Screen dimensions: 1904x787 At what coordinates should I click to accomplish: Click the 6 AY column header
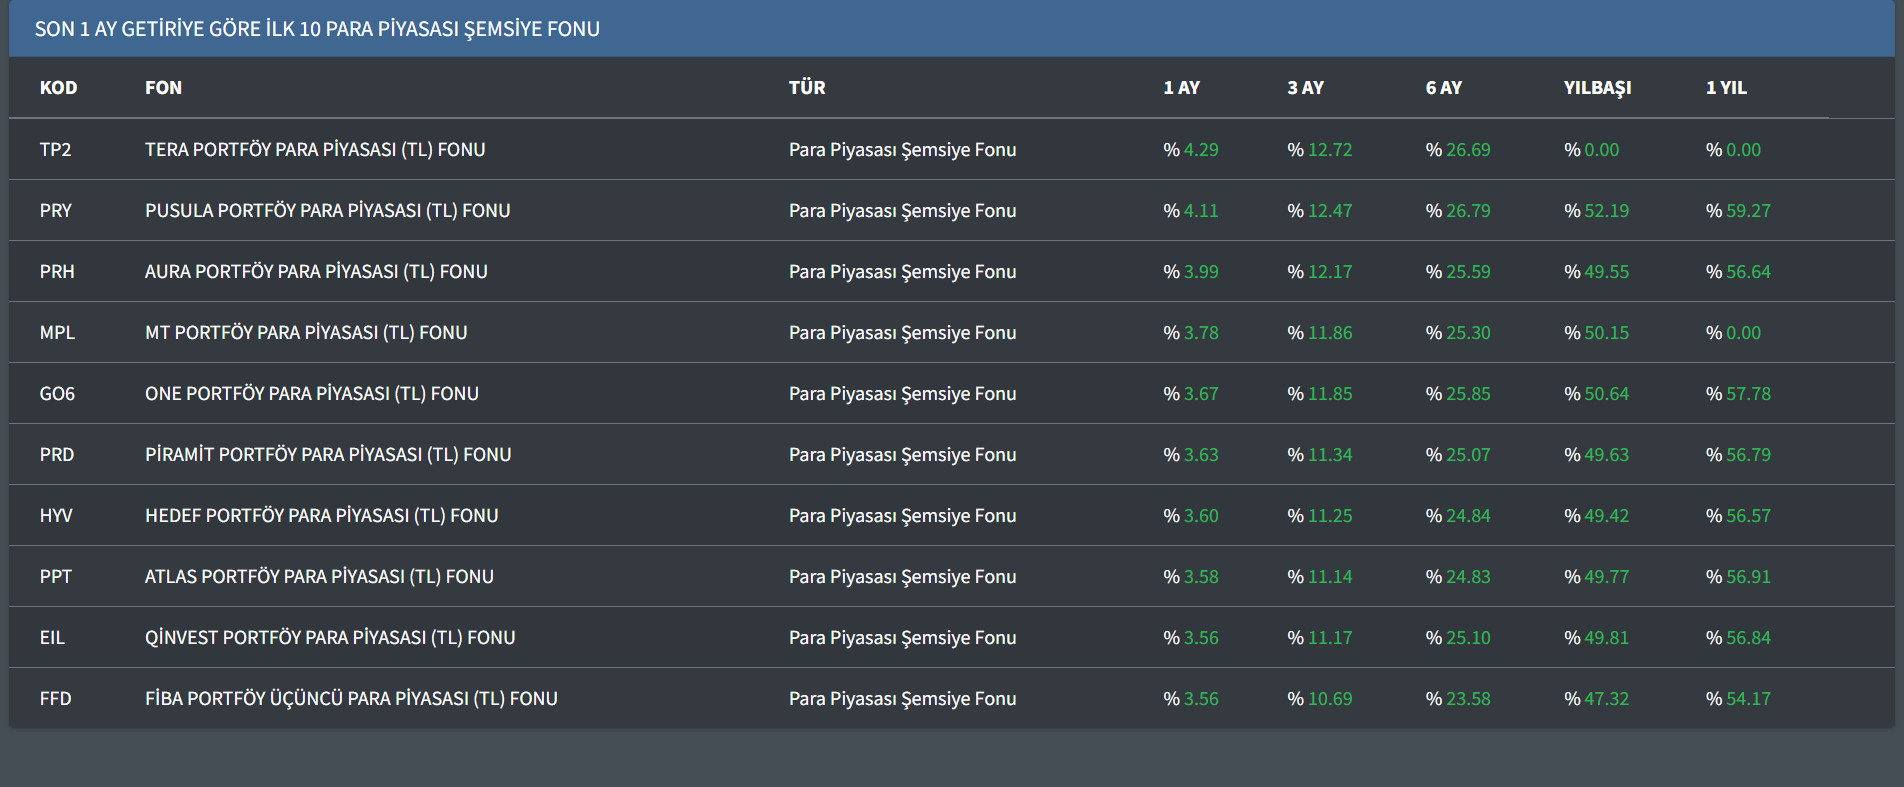[1443, 88]
